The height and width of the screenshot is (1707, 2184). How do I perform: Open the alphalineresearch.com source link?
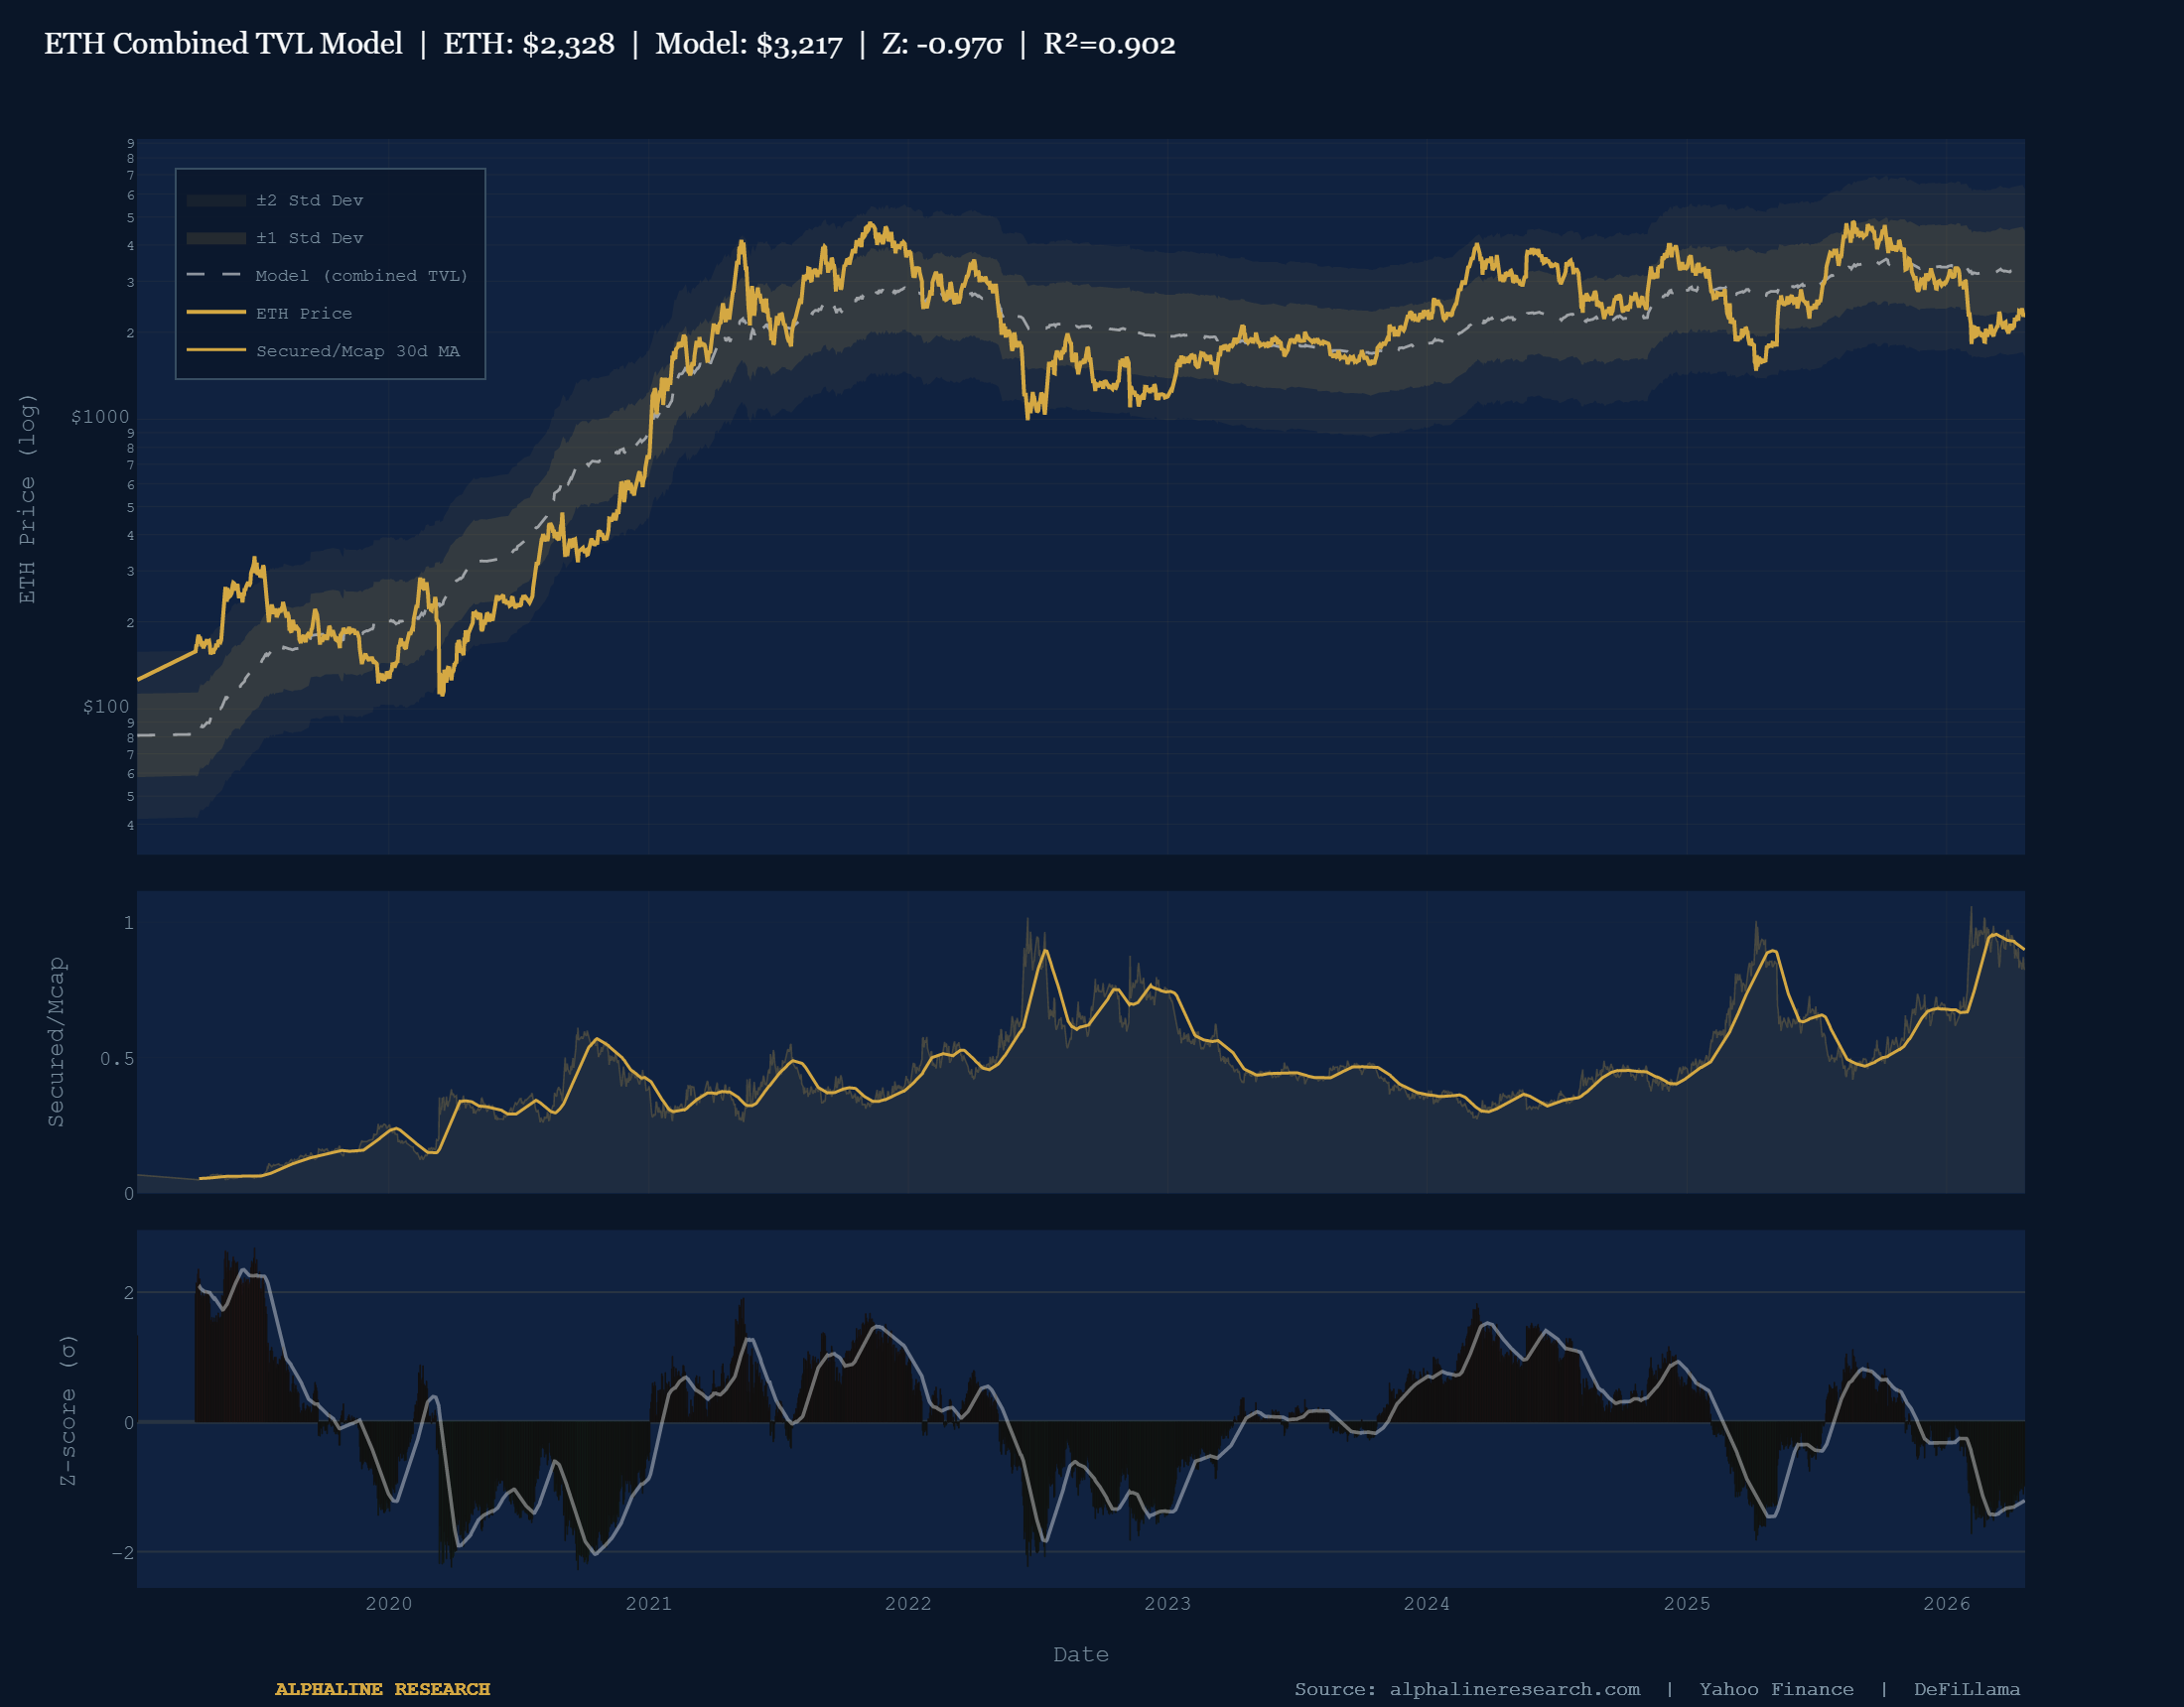pos(1514,1689)
